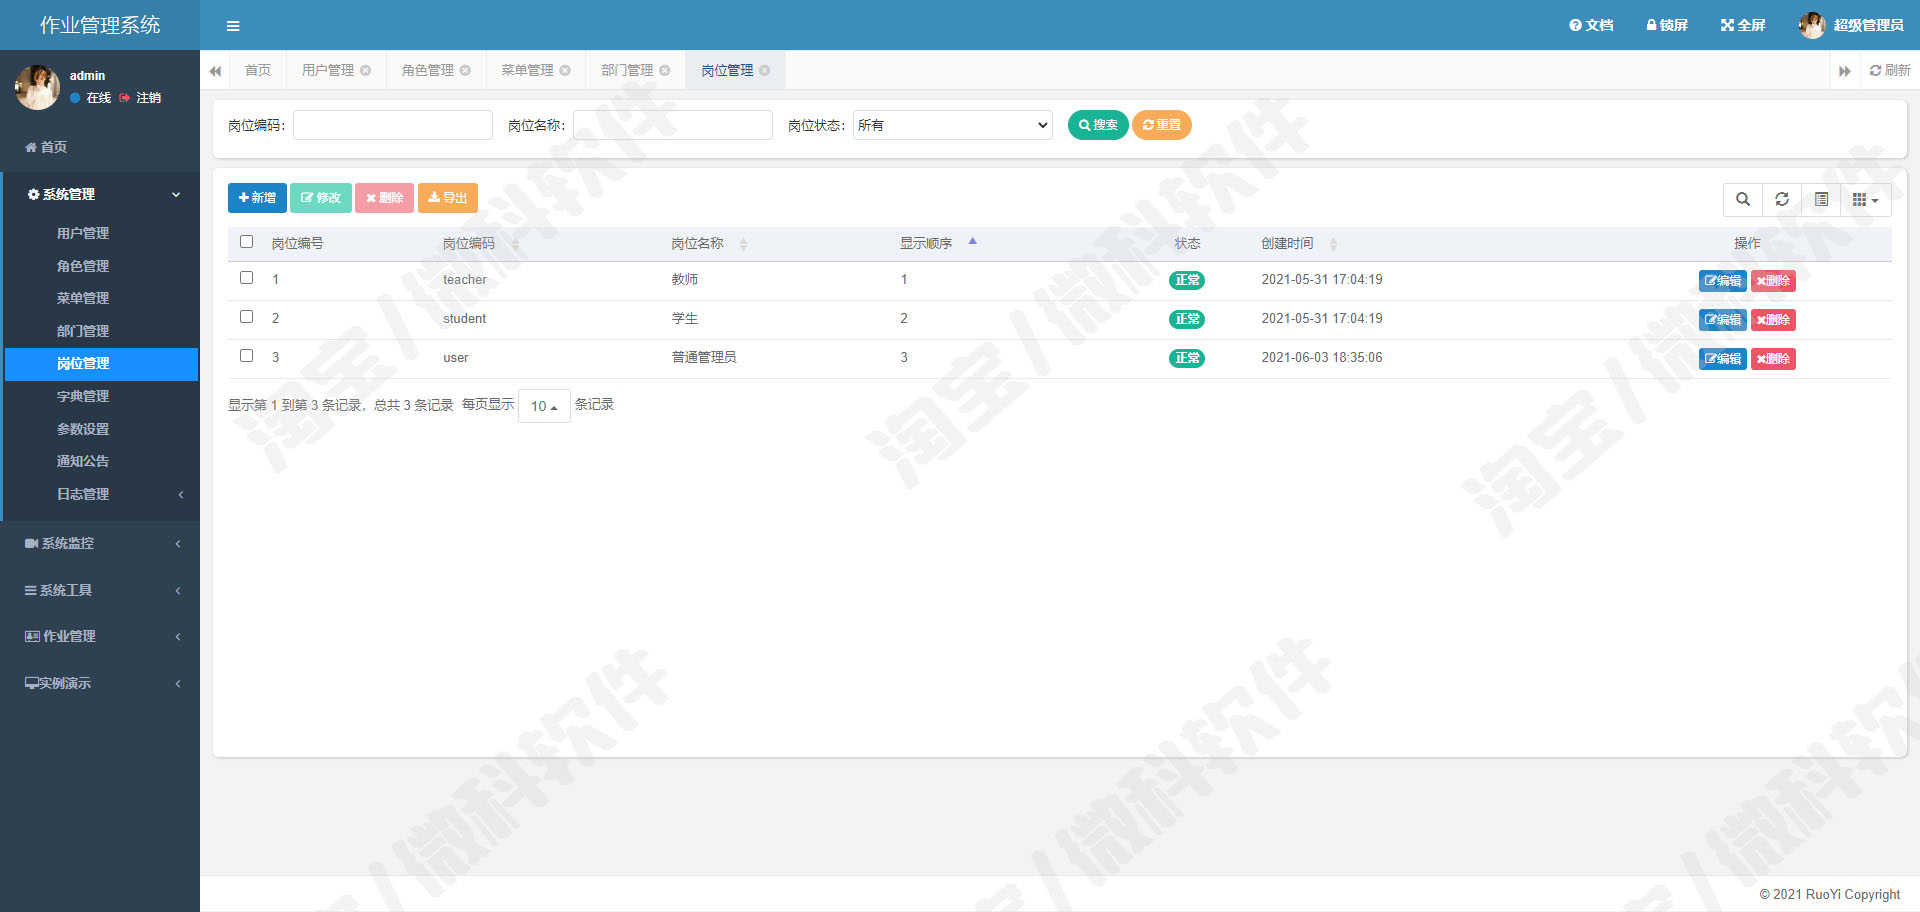This screenshot has height=912, width=1920.
Task: Close the 用户管理 tab
Action: click(366, 70)
